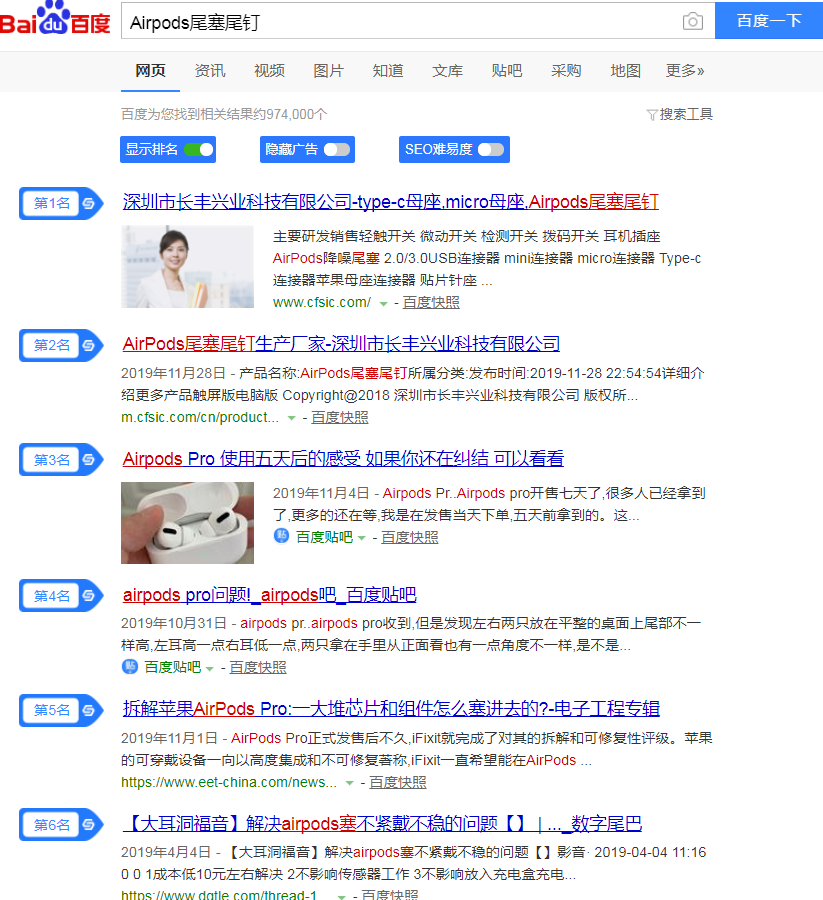
Task: Click the Baidu logo
Action: click(55, 19)
